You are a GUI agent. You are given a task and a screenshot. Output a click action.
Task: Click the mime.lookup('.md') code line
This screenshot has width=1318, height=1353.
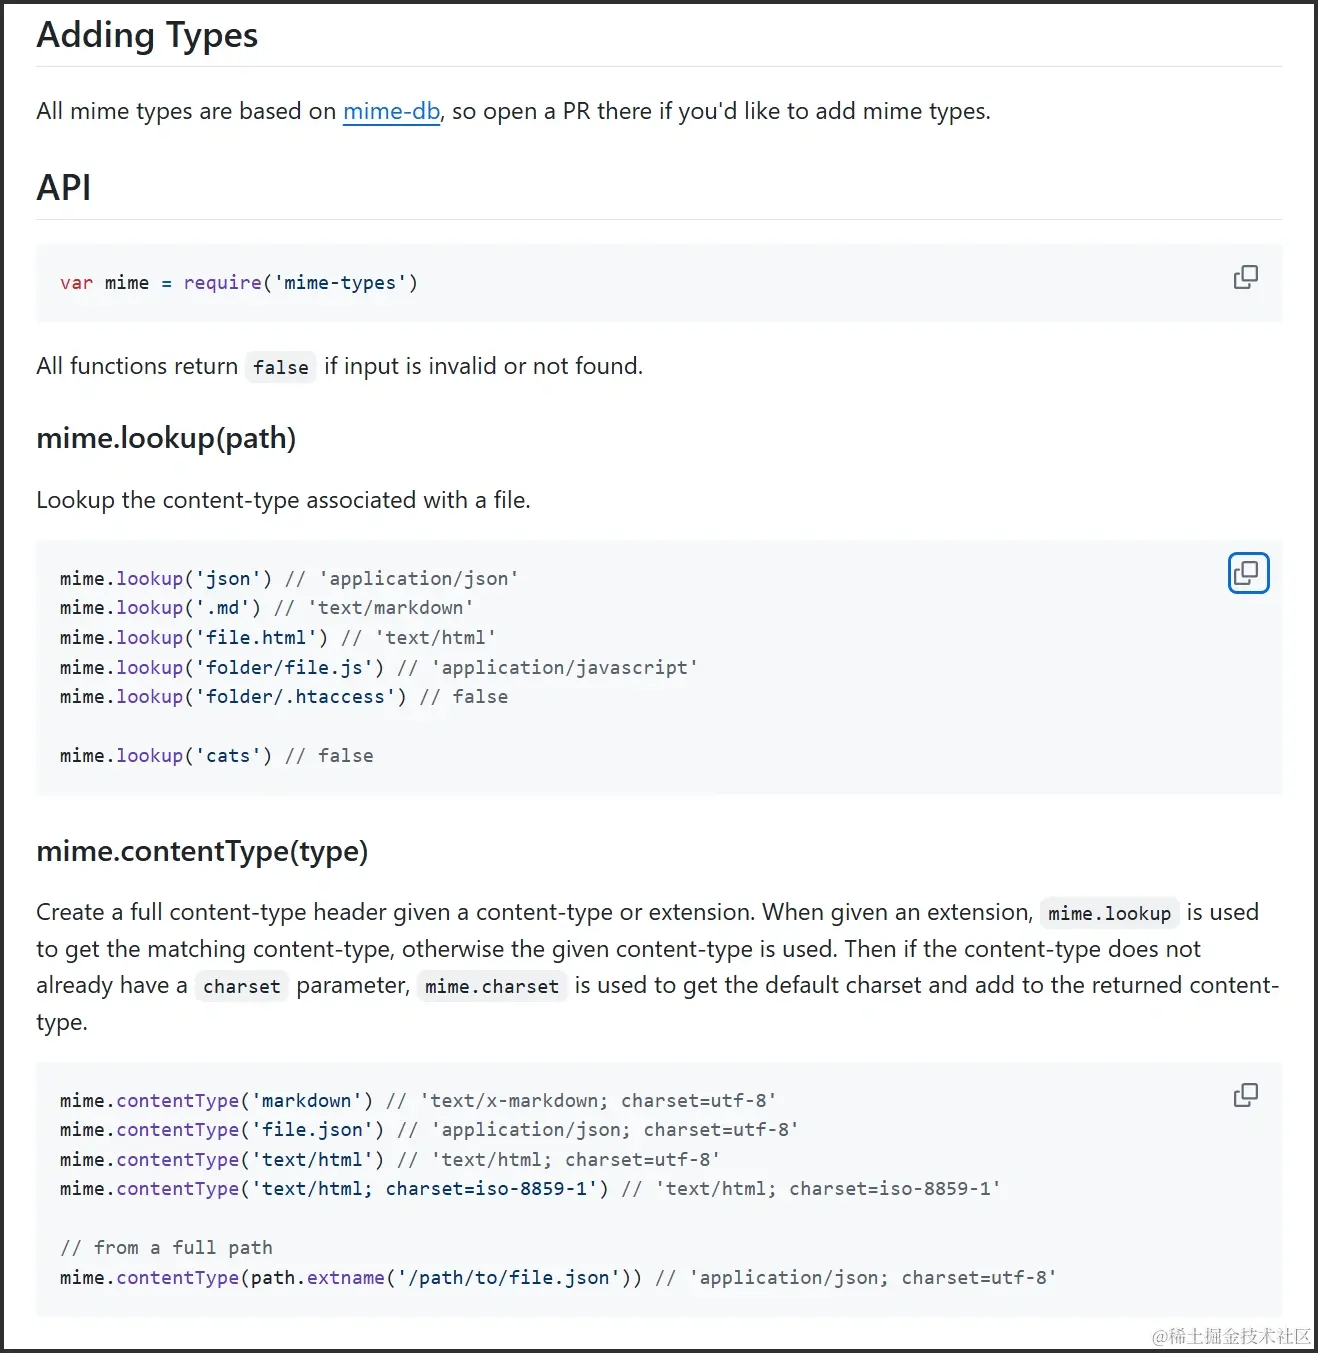[x=266, y=608]
